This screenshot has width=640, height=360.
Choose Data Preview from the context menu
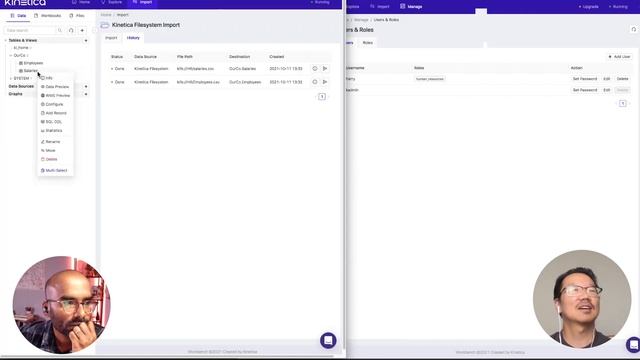point(55,87)
